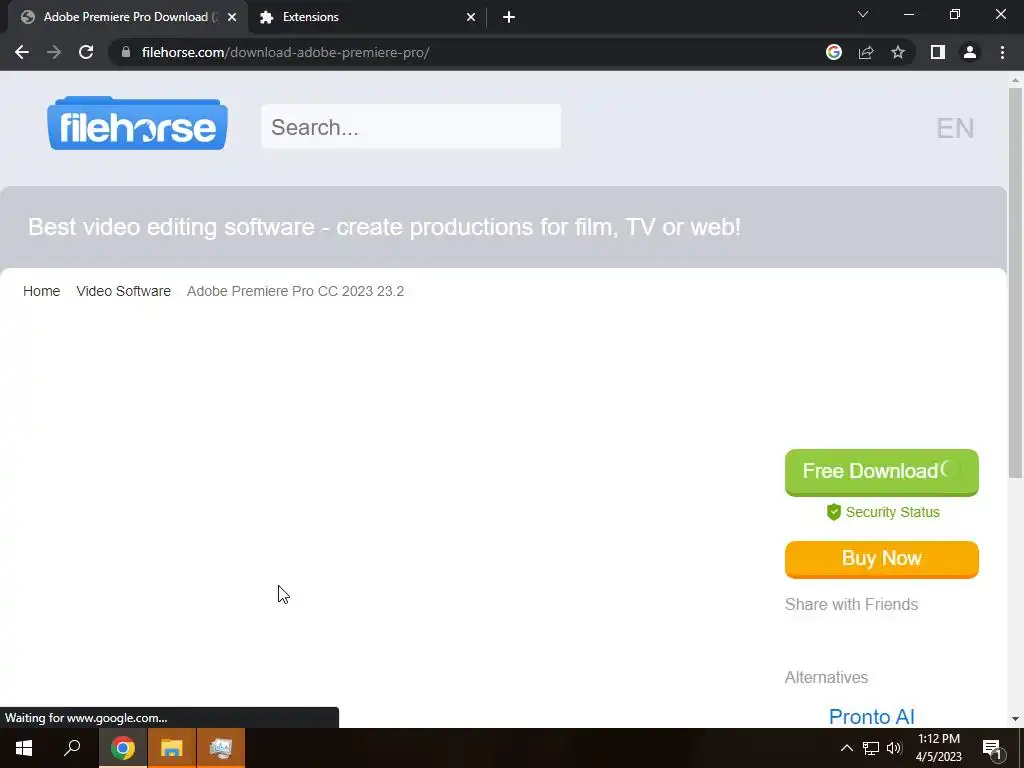Click the browser forward arrow
1024x768 pixels.
pos(54,52)
